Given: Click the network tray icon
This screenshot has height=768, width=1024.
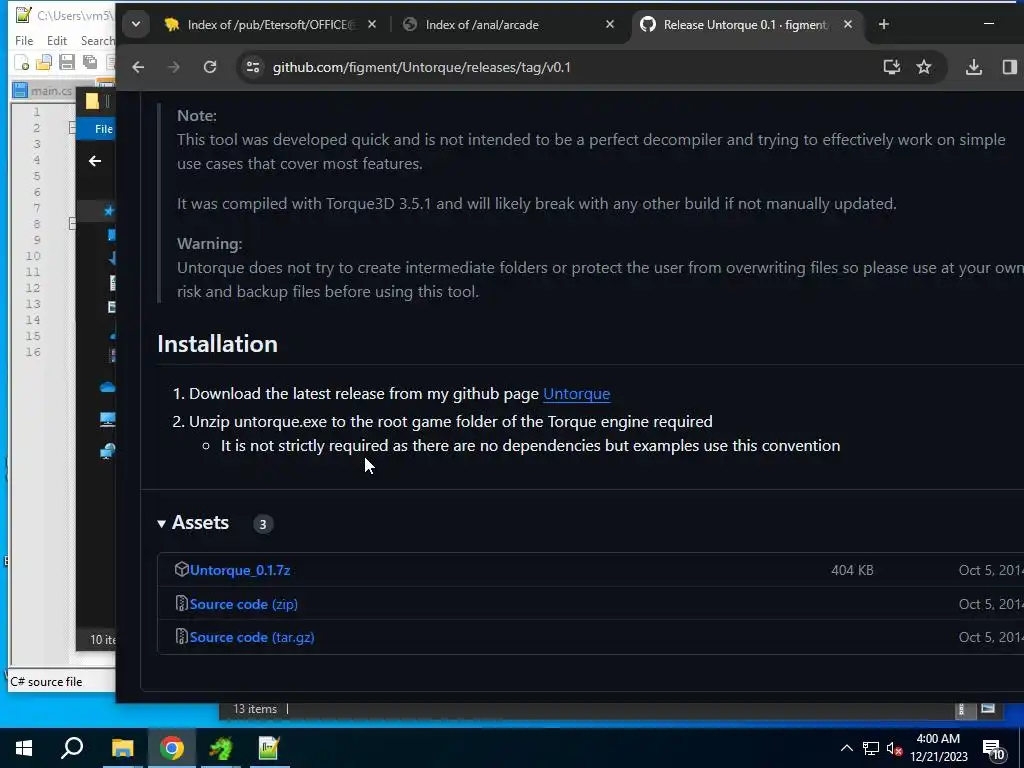Looking at the screenshot, I should tap(871, 748).
